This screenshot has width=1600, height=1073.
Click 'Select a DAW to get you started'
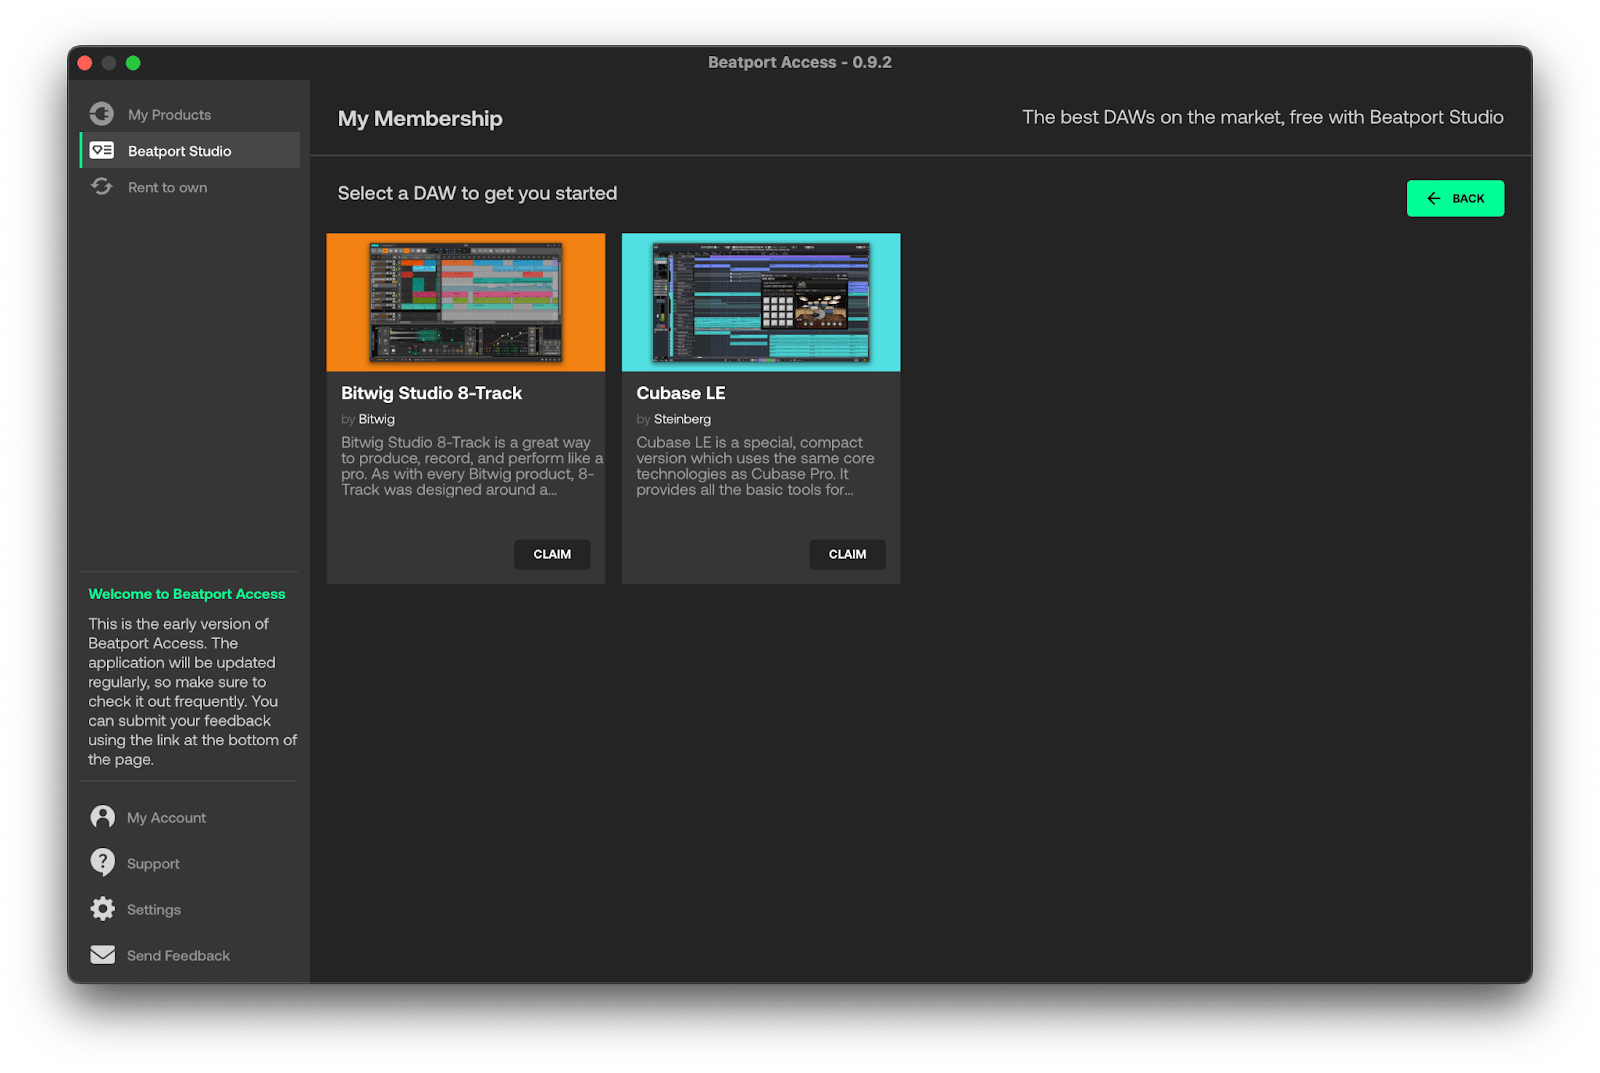click(x=477, y=193)
